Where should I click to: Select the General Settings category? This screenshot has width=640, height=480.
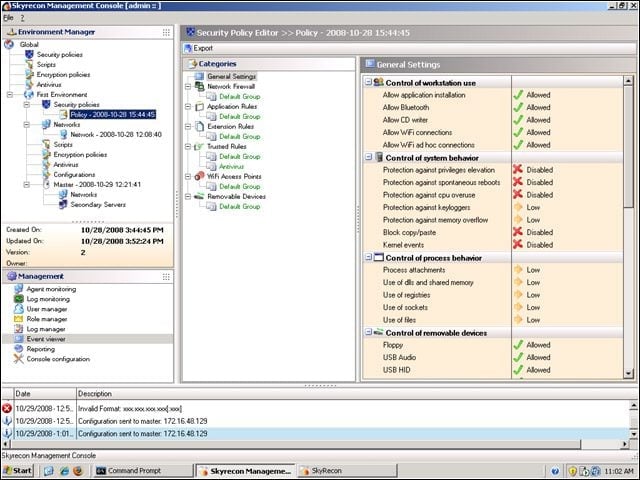click(x=231, y=76)
